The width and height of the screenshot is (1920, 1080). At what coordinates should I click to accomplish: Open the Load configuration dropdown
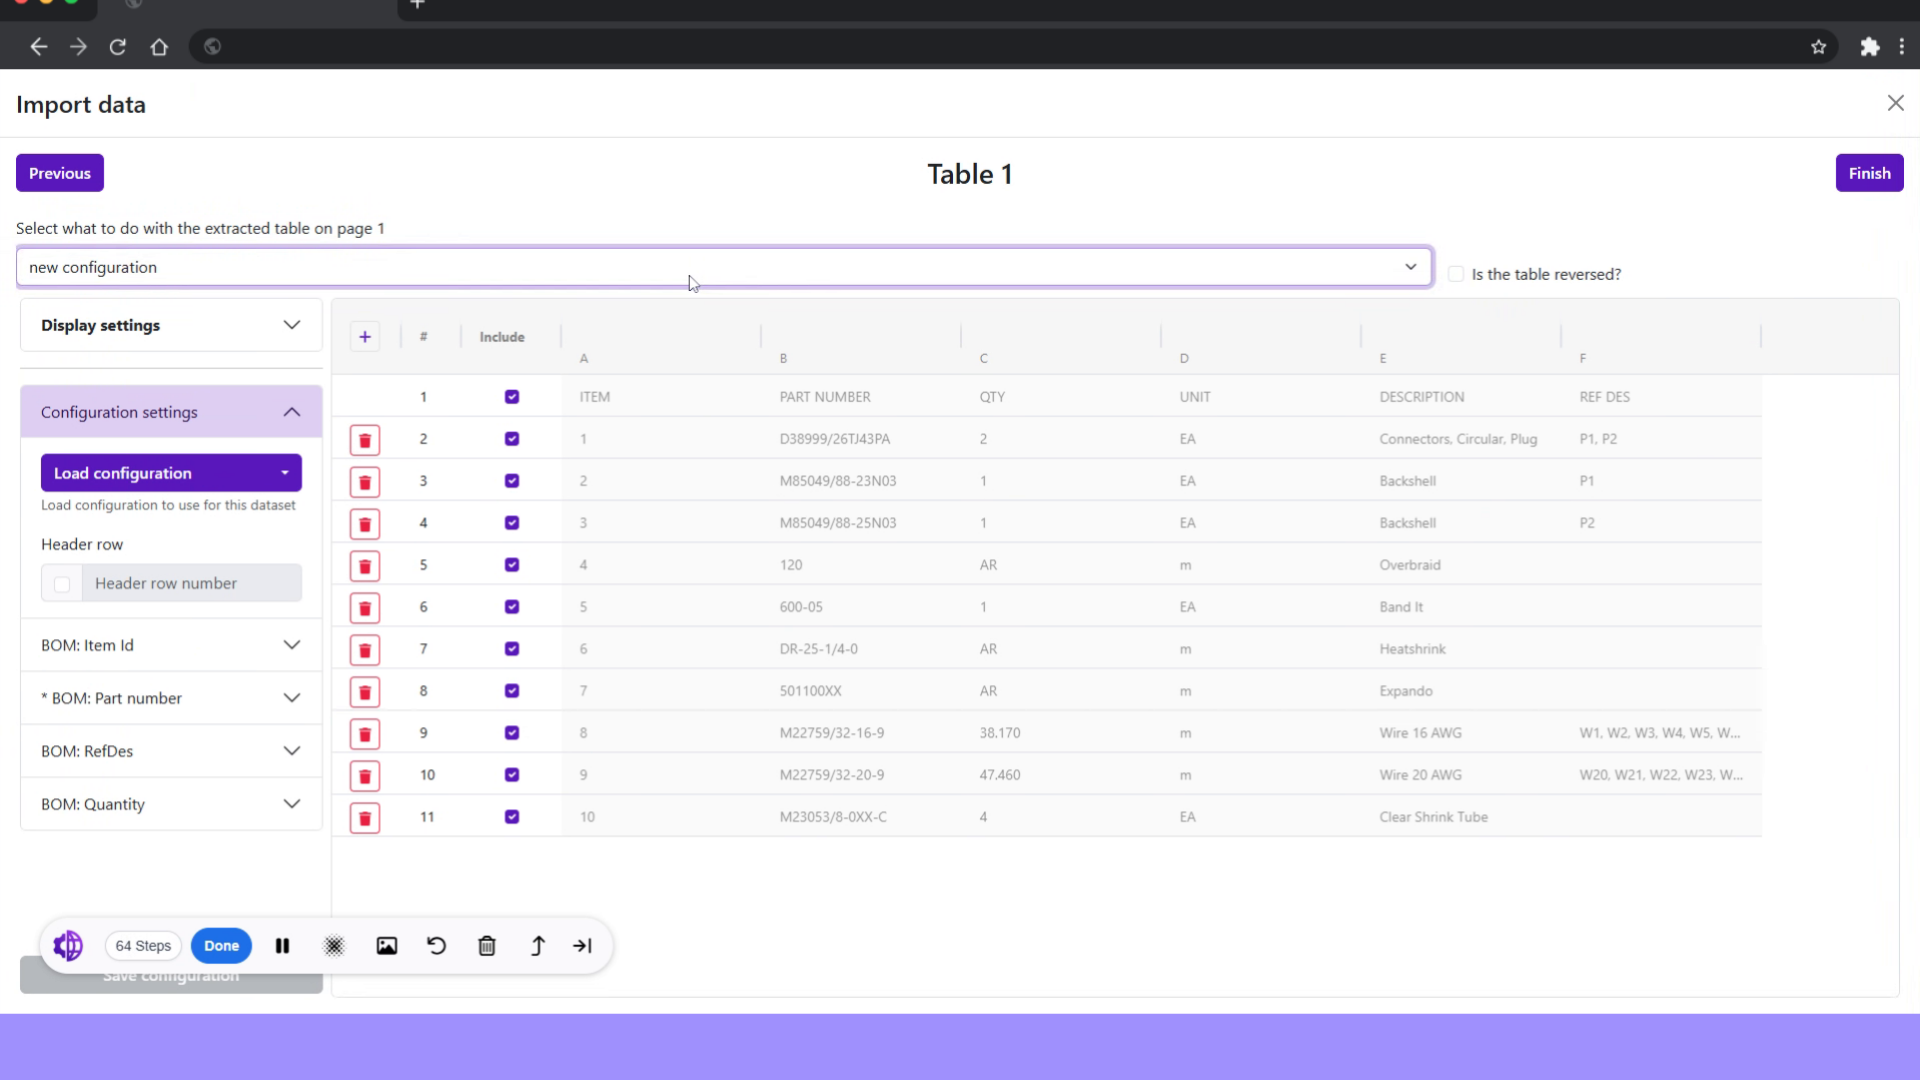(171, 472)
